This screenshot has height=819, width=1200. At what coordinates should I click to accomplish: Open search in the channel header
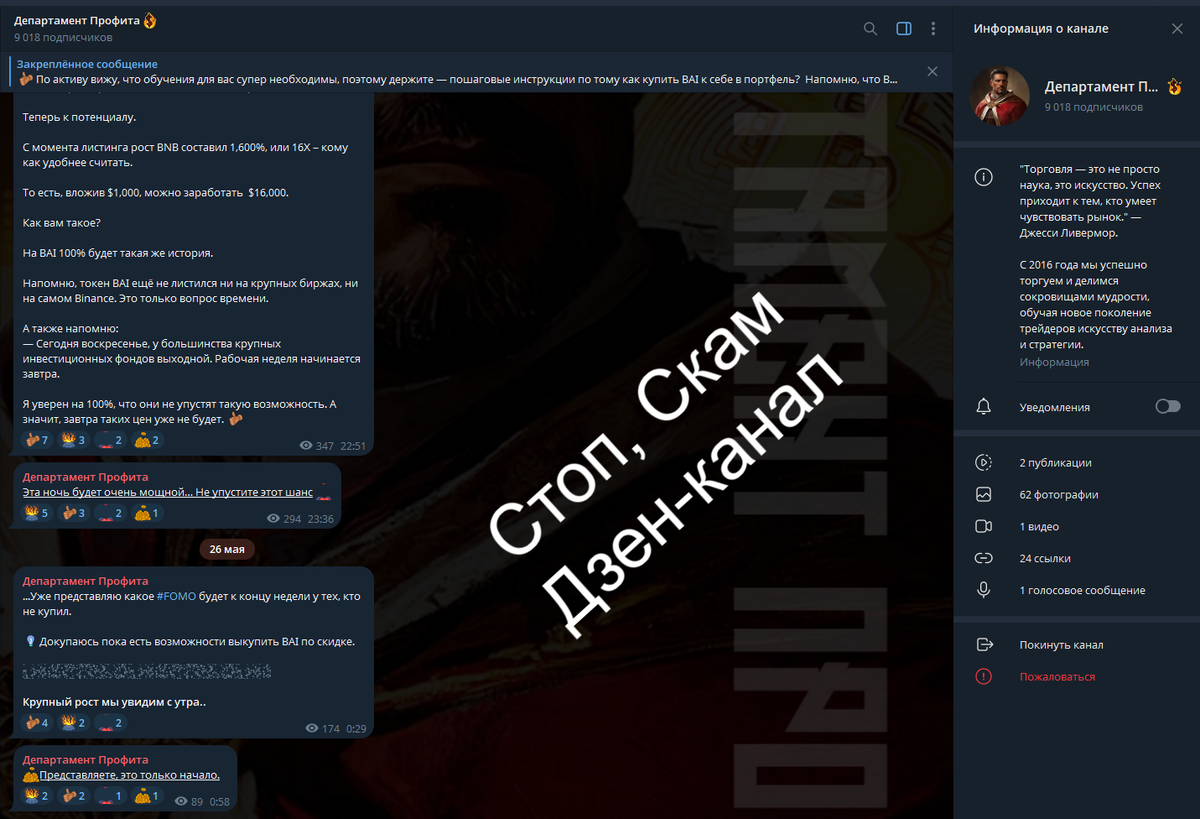pos(870,29)
